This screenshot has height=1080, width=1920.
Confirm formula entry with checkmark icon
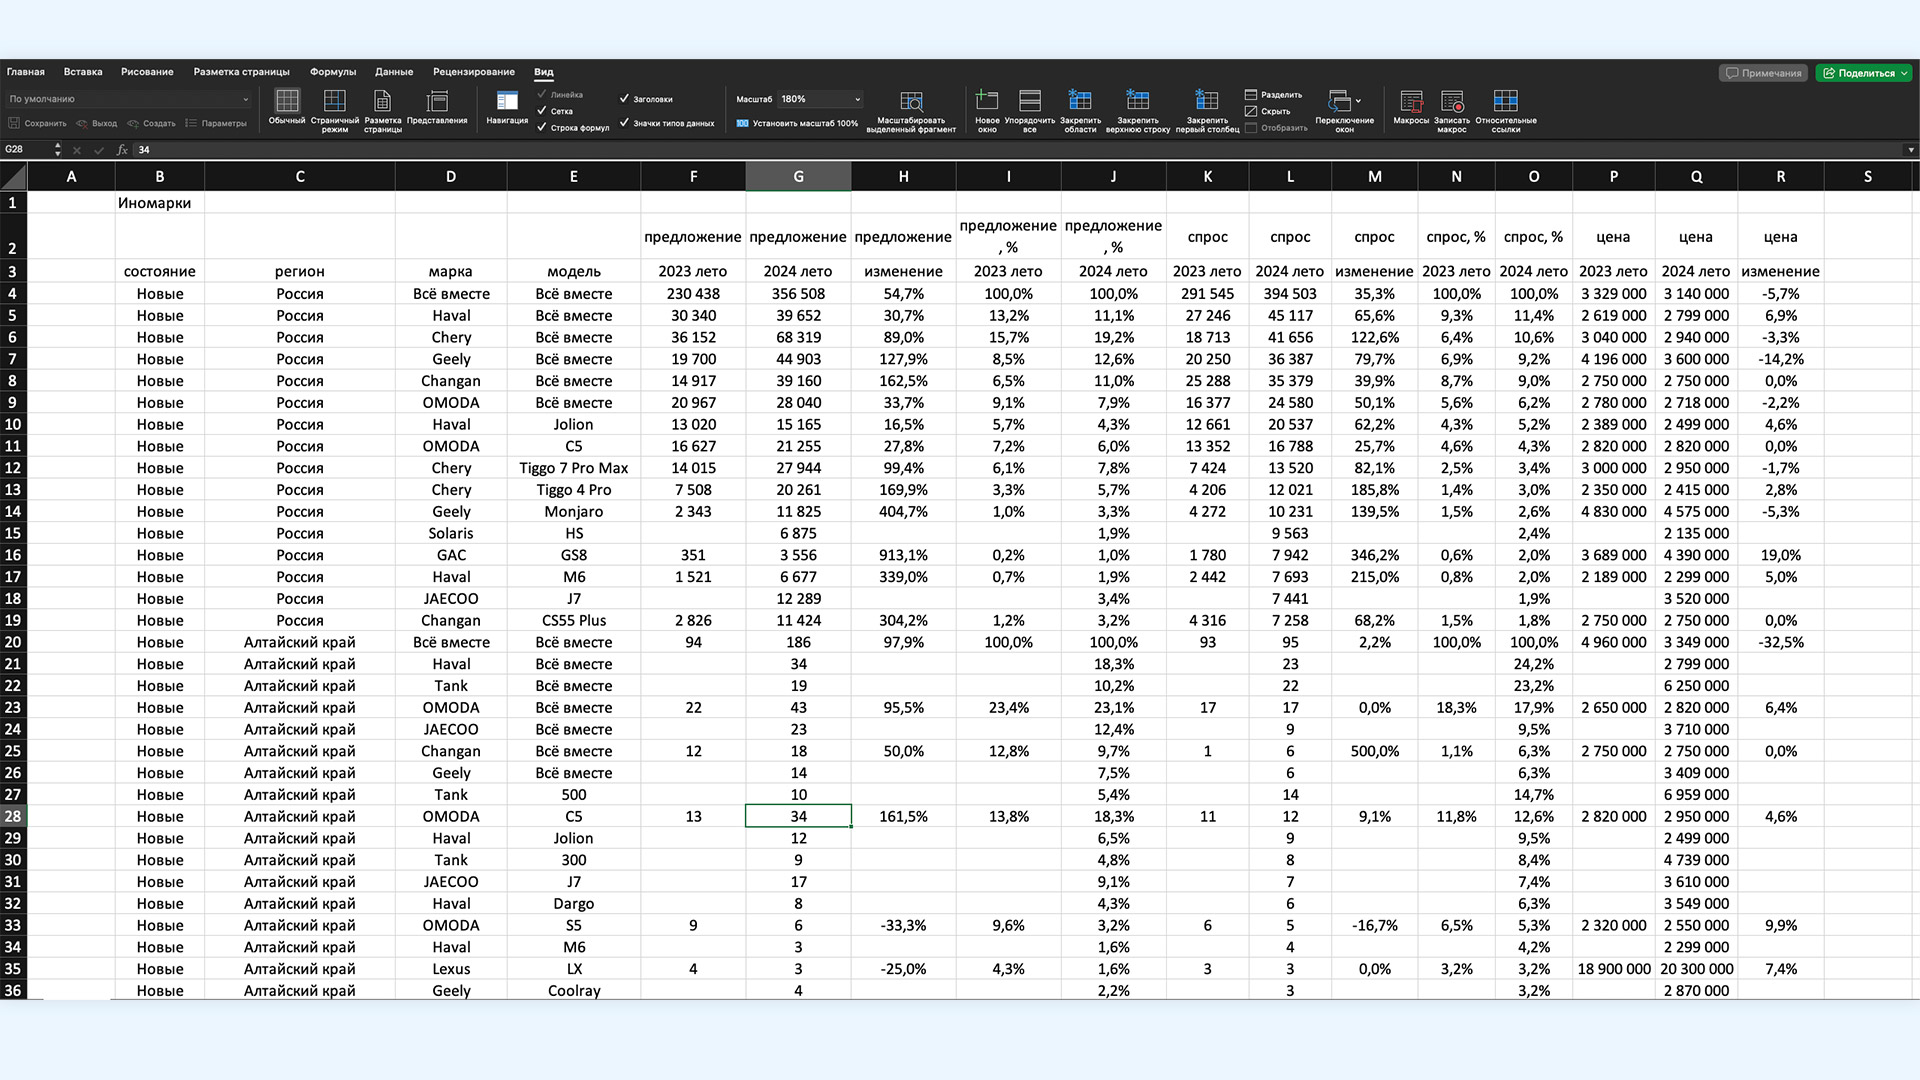coord(98,150)
